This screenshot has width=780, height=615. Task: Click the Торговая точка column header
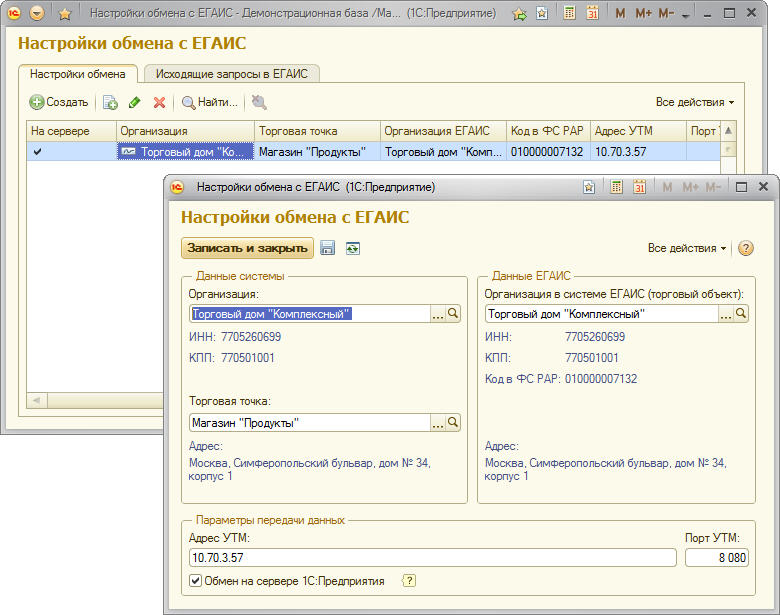[317, 131]
